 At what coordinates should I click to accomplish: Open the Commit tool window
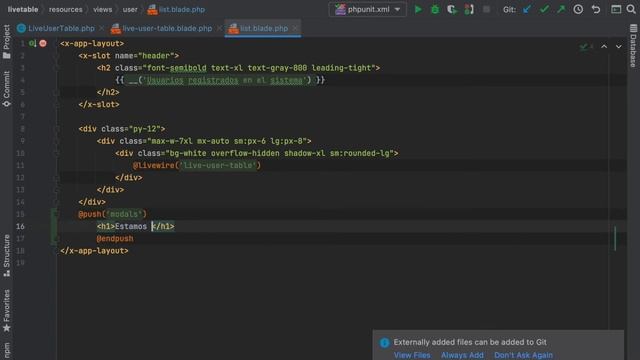tap(7, 89)
